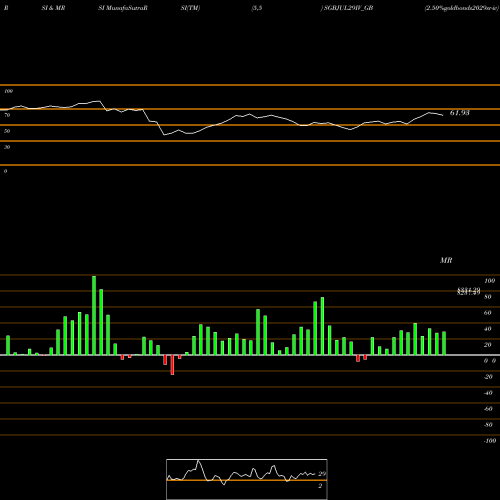The width and height of the screenshot is (500, 500).
Task: Click the RSI axis label 100
Action: click(8, 91)
